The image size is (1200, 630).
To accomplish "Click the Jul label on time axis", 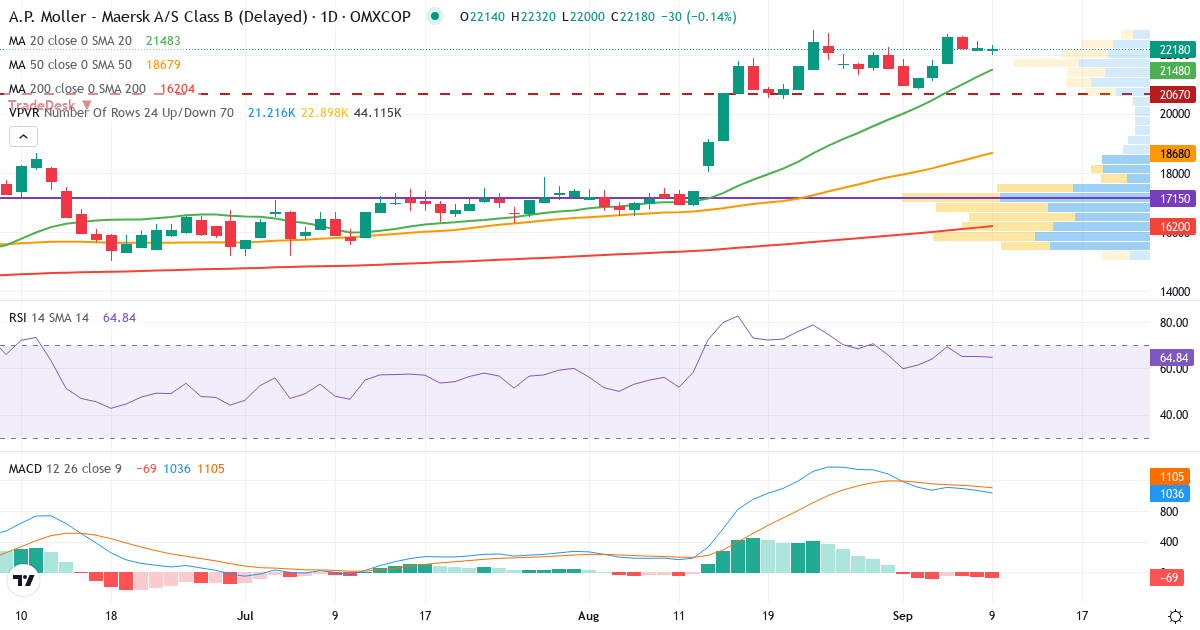I will click(243, 615).
